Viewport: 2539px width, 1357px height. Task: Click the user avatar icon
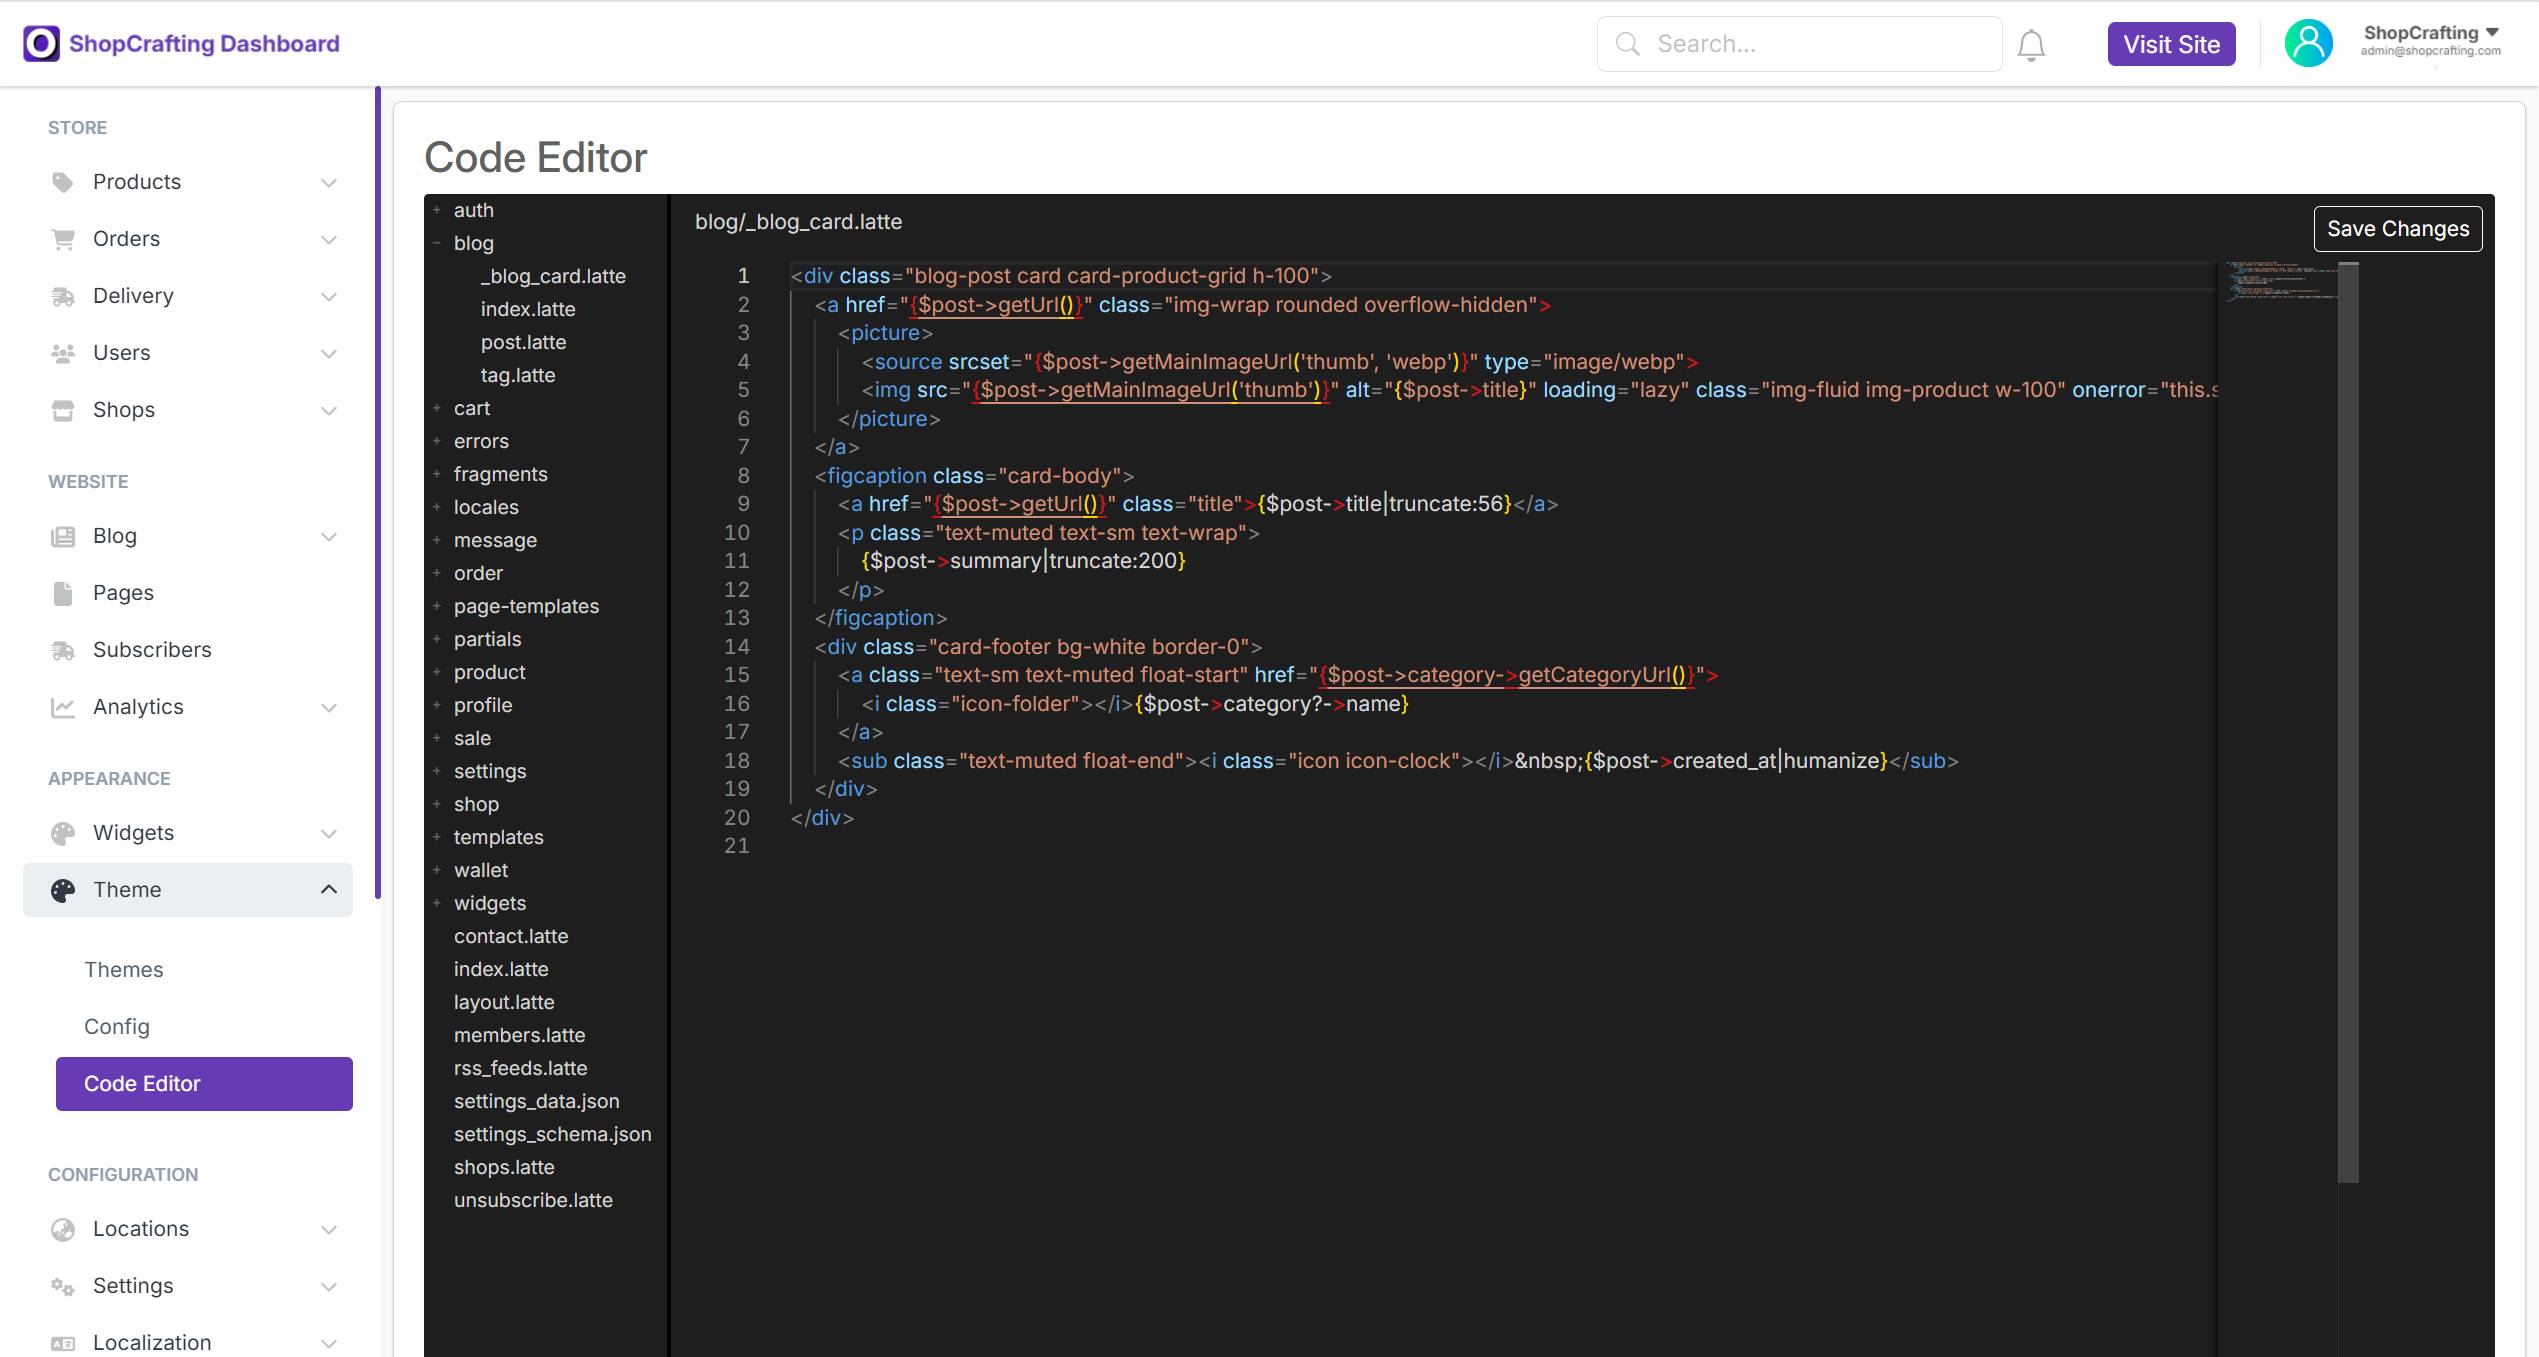click(2308, 43)
